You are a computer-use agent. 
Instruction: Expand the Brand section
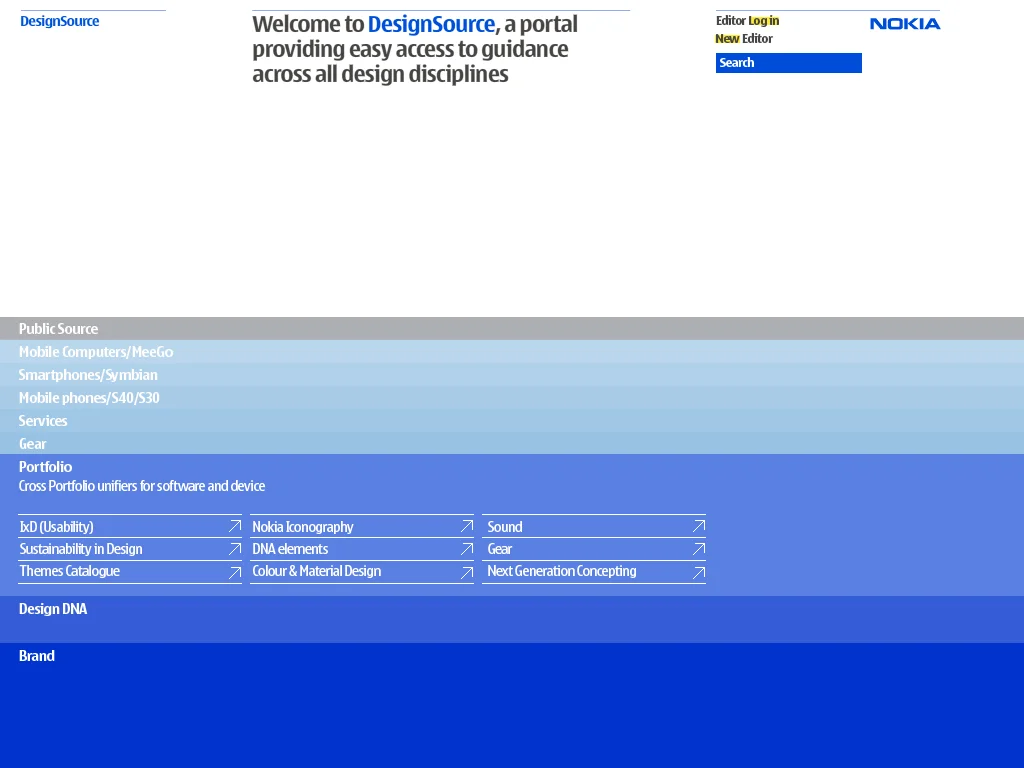pos(512,705)
